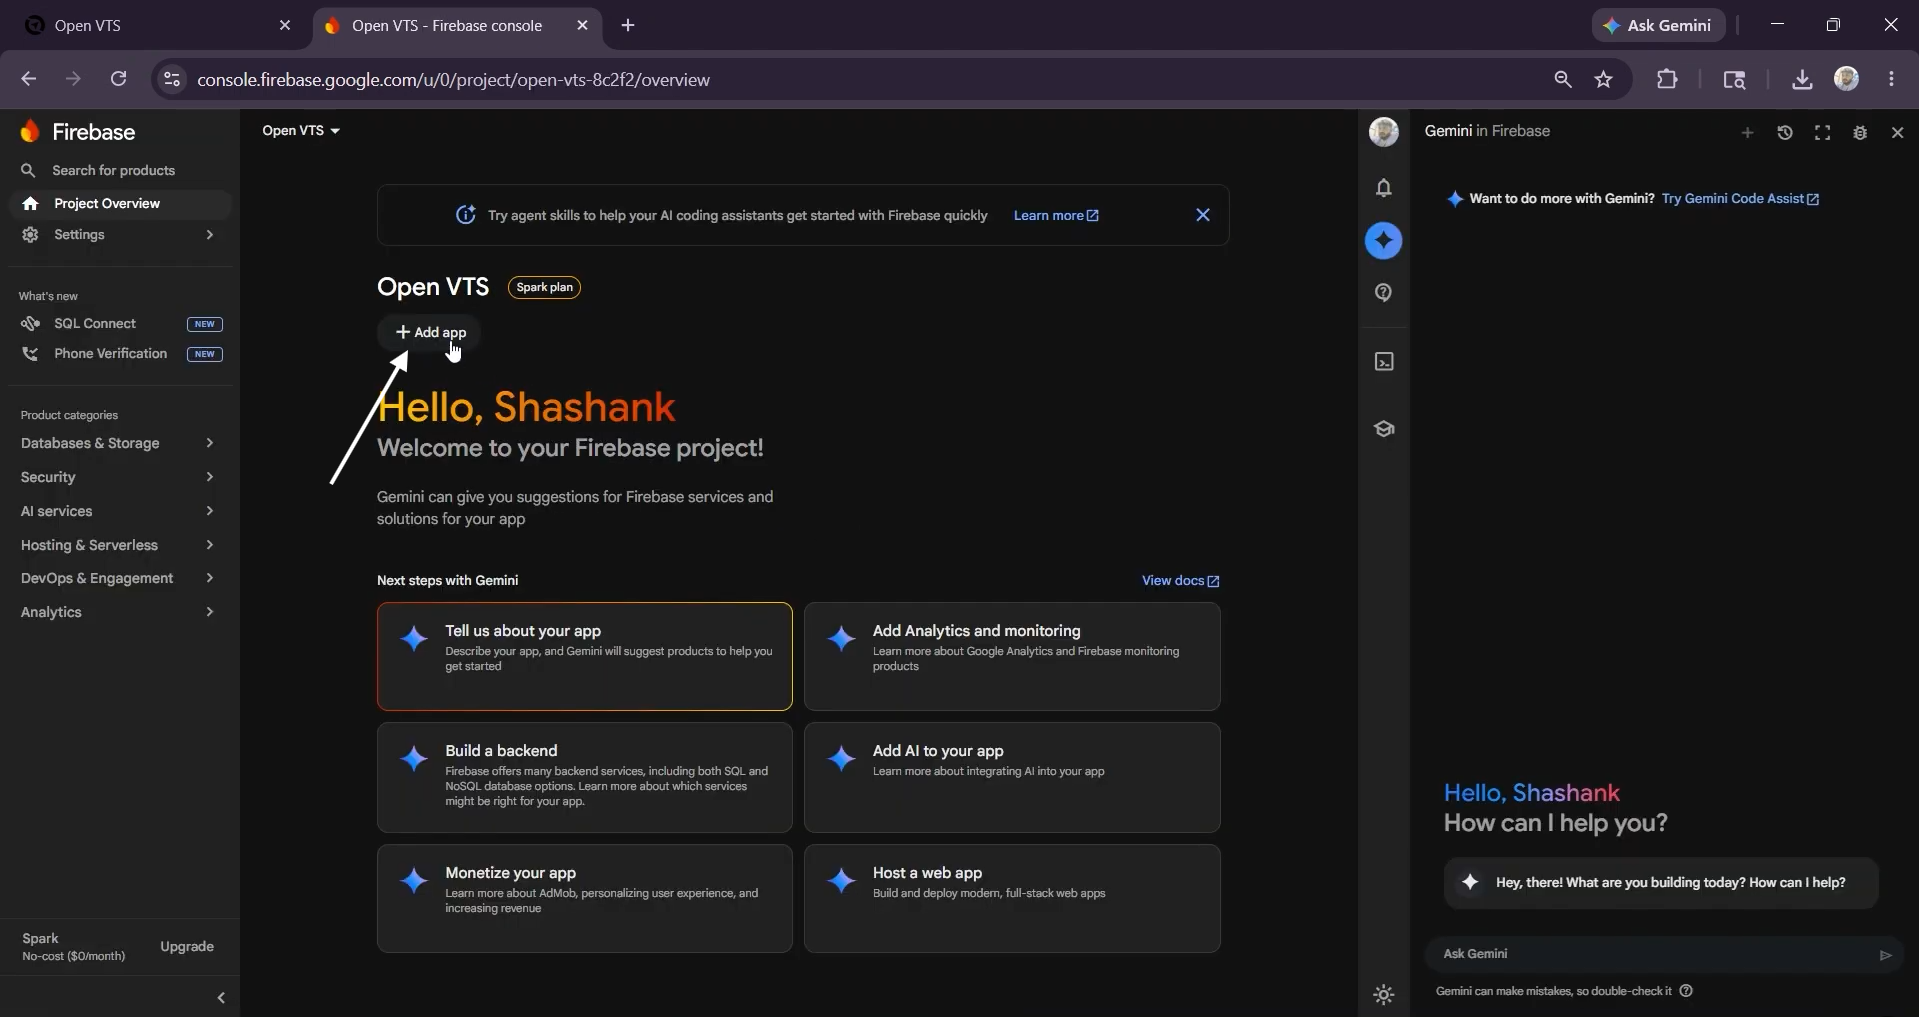1919x1017 pixels.
Task: Click the tab search icon in Chrome toolbar
Action: click(1734, 79)
